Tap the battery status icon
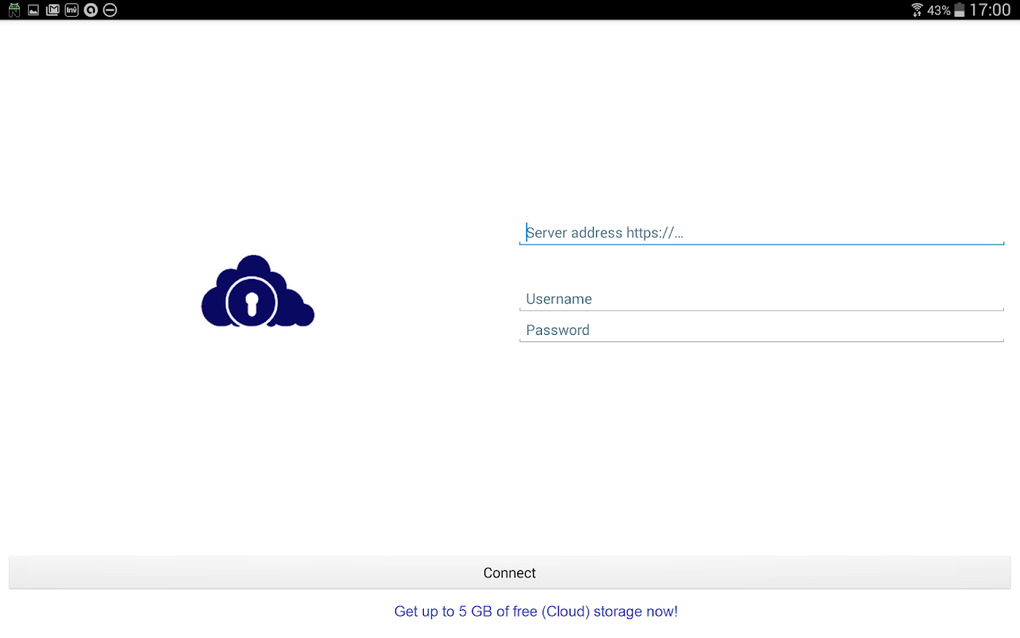The image size is (1020, 638). point(959,10)
